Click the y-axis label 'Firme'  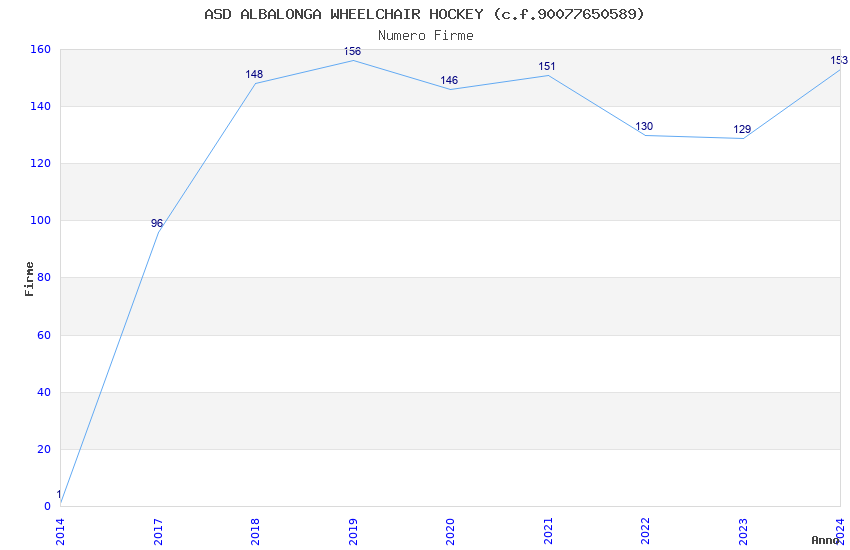point(29,279)
